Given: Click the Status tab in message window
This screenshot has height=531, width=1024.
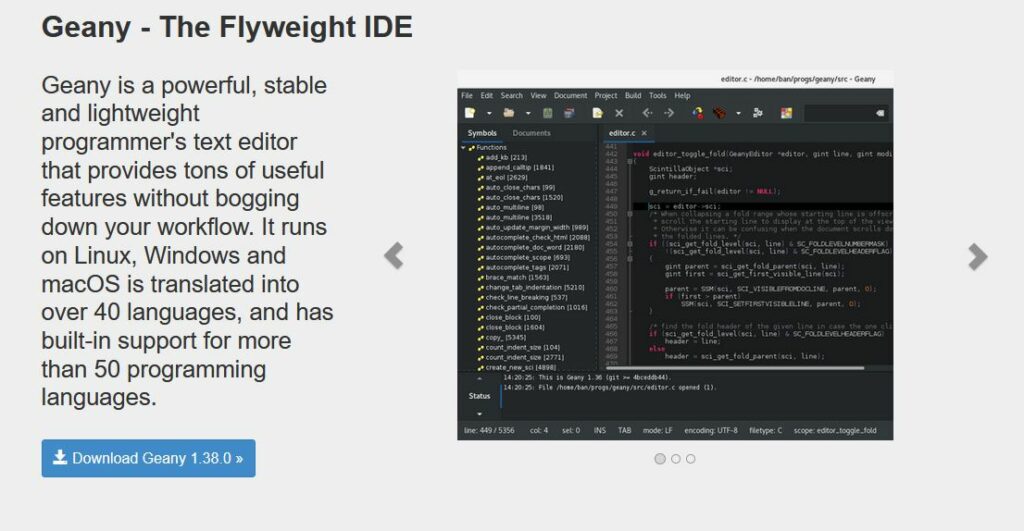Looking at the screenshot, I should click(x=479, y=396).
